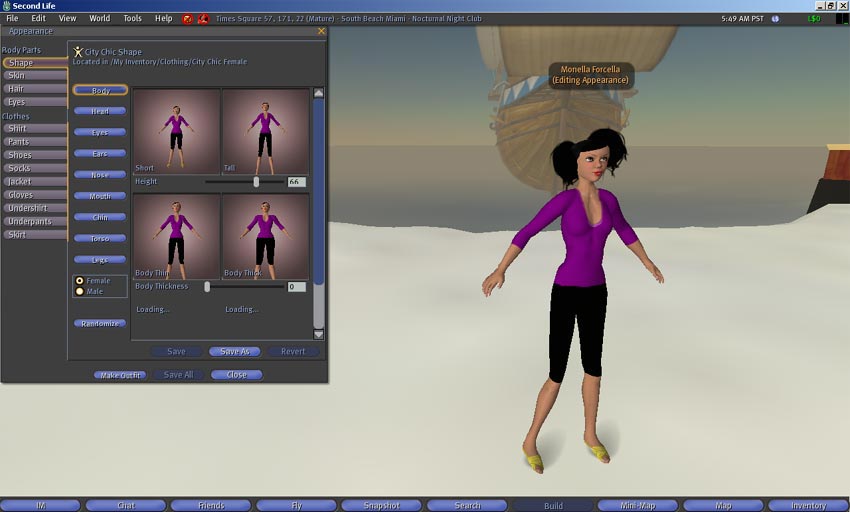850x512 pixels.
Task: Open the World menu
Action: point(100,18)
